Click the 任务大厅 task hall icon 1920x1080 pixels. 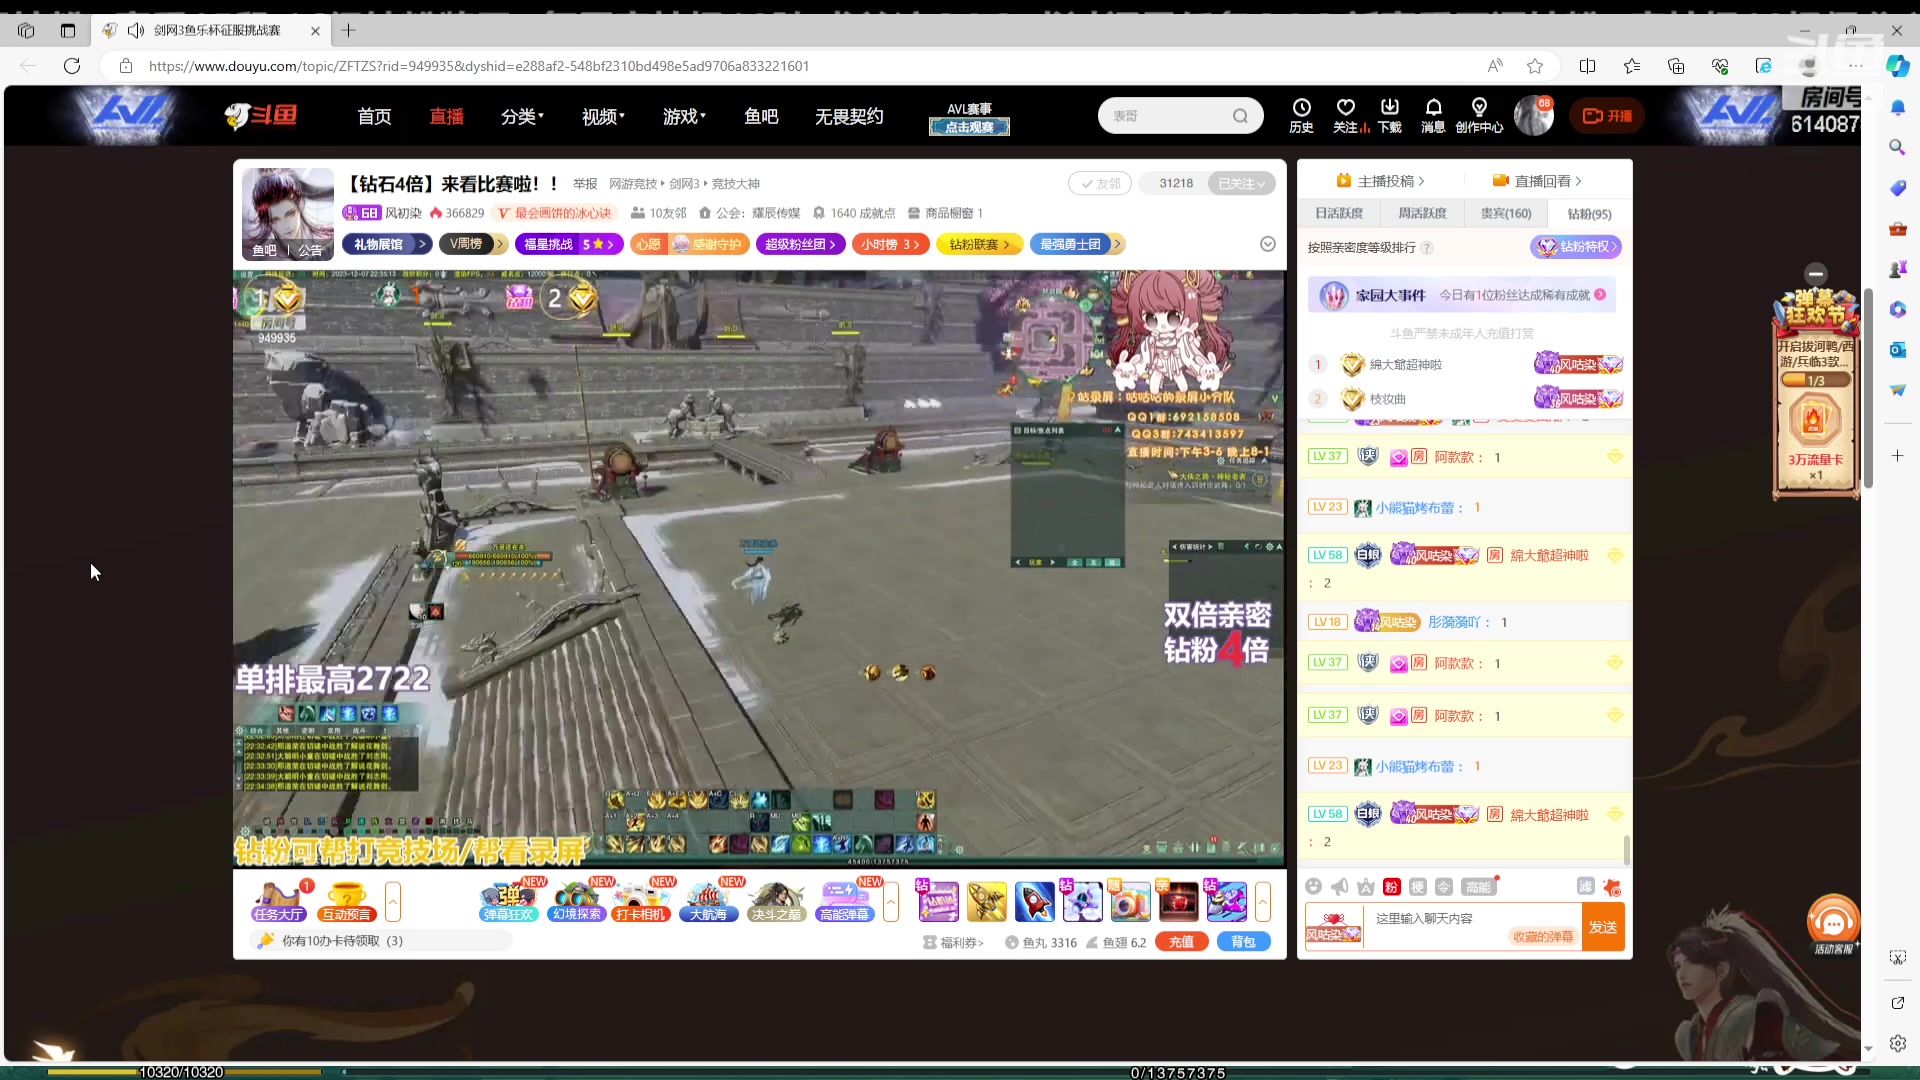(278, 901)
